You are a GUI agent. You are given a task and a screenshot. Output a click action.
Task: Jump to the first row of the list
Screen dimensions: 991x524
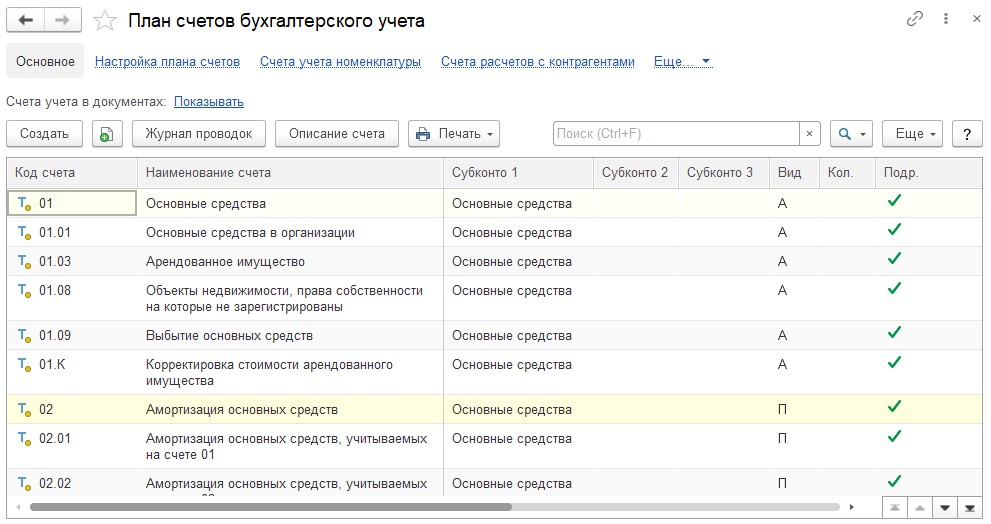895,508
